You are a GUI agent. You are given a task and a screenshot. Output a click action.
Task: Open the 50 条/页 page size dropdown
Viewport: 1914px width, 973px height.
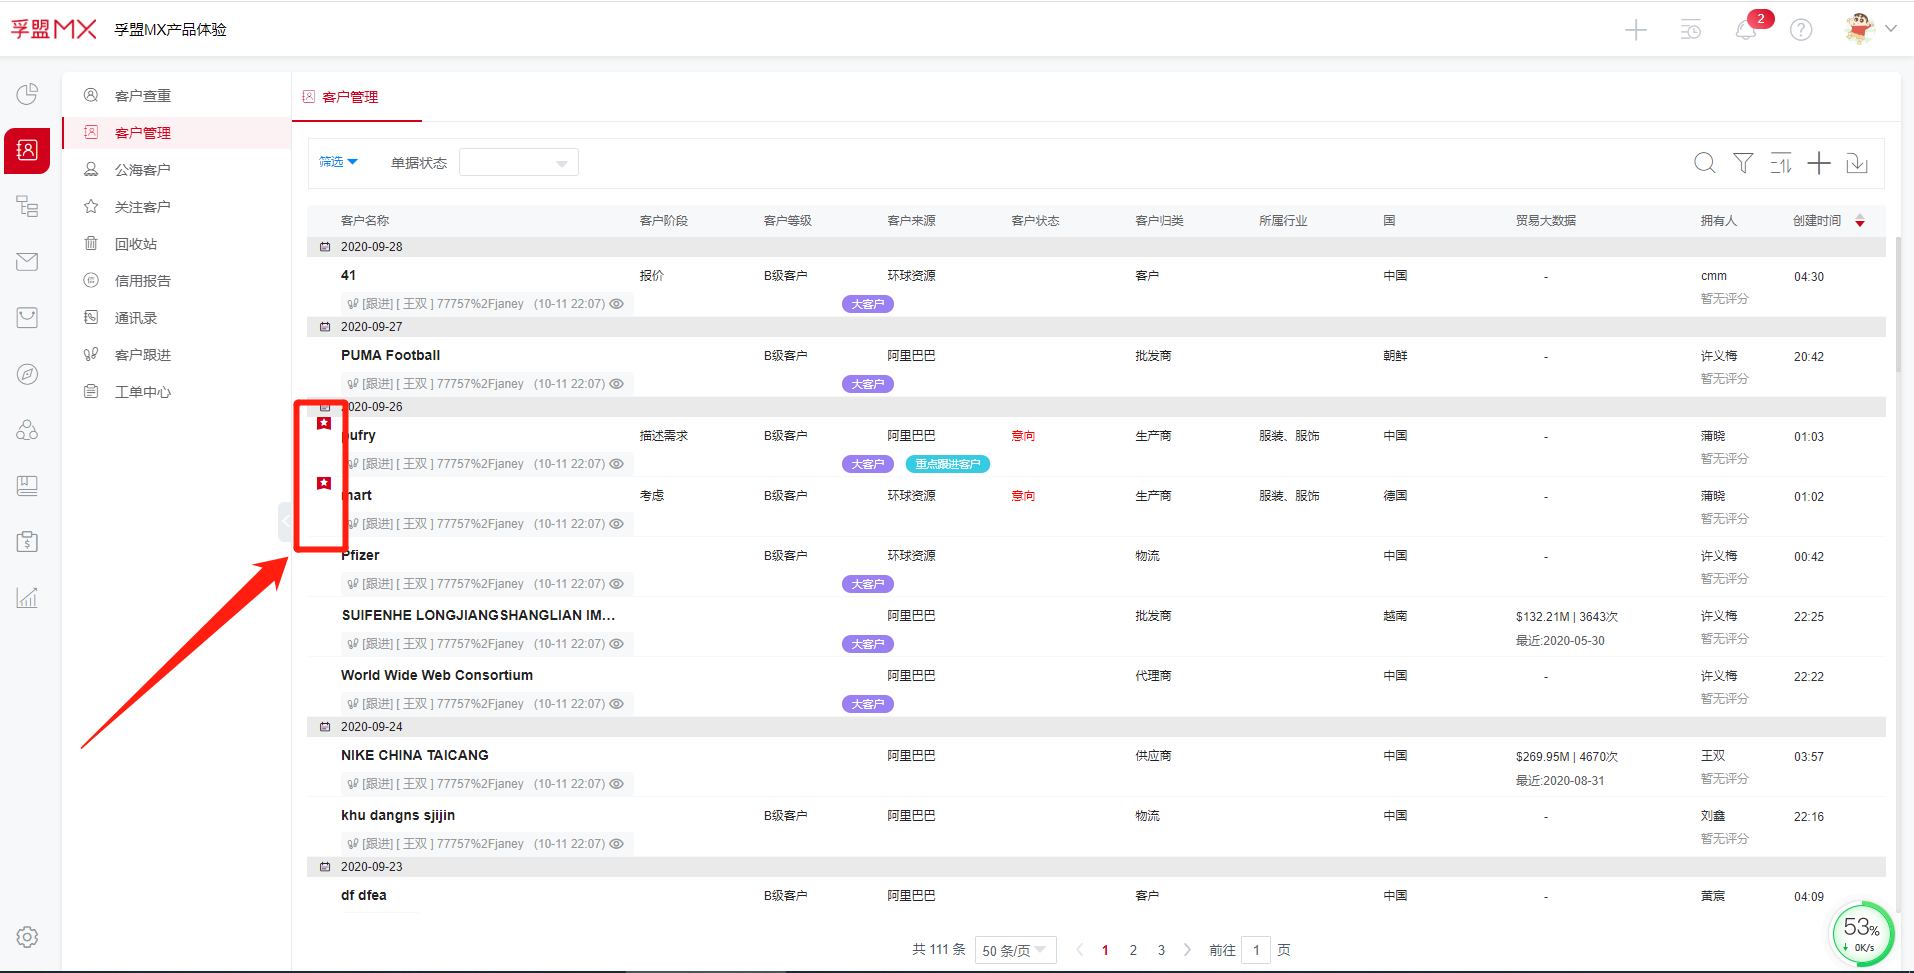tap(1014, 950)
